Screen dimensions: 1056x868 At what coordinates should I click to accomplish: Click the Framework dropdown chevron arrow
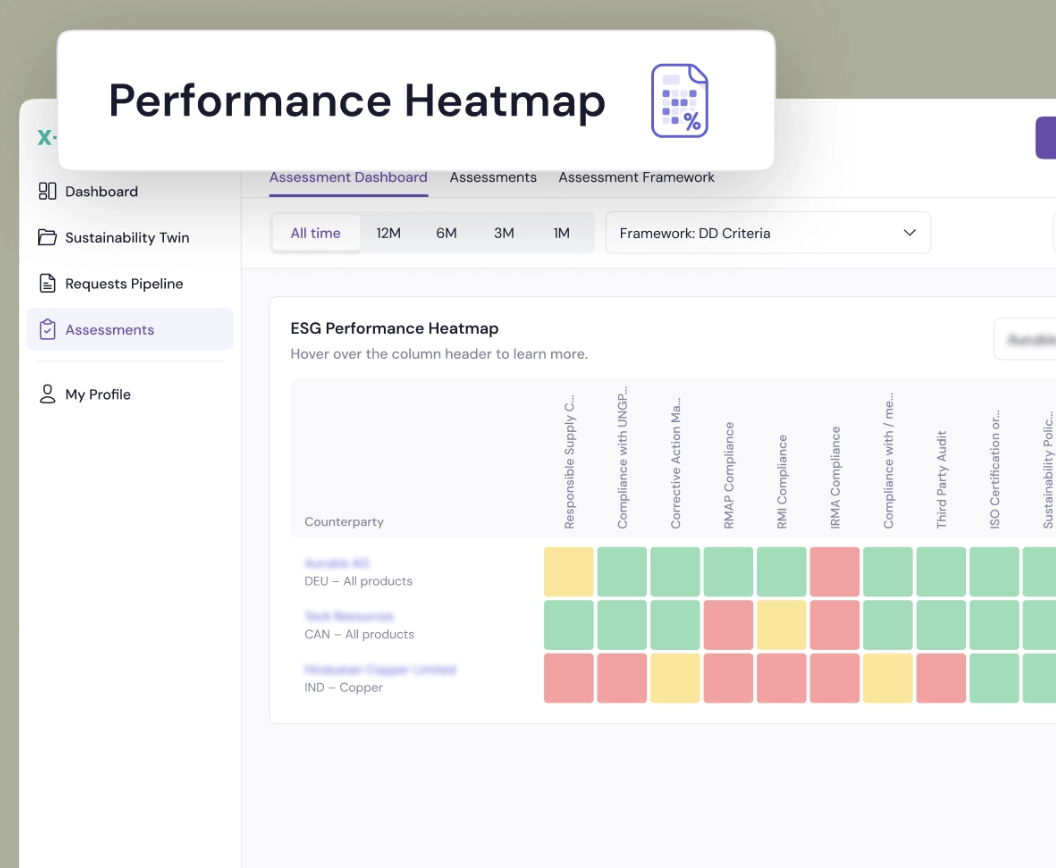click(x=909, y=233)
